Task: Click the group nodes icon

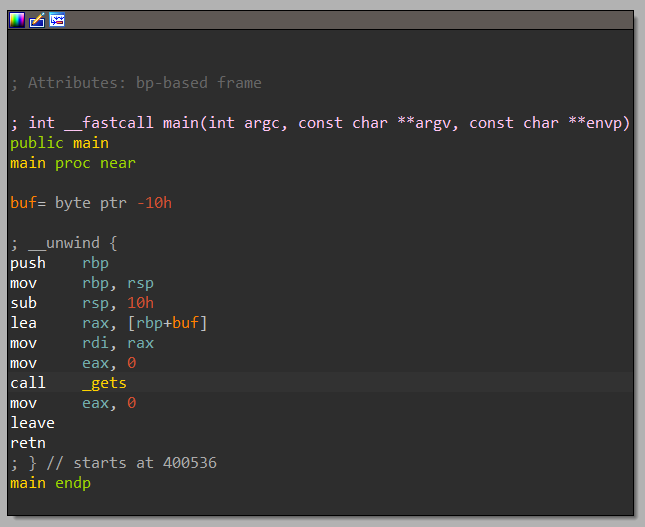Action: tap(57, 19)
